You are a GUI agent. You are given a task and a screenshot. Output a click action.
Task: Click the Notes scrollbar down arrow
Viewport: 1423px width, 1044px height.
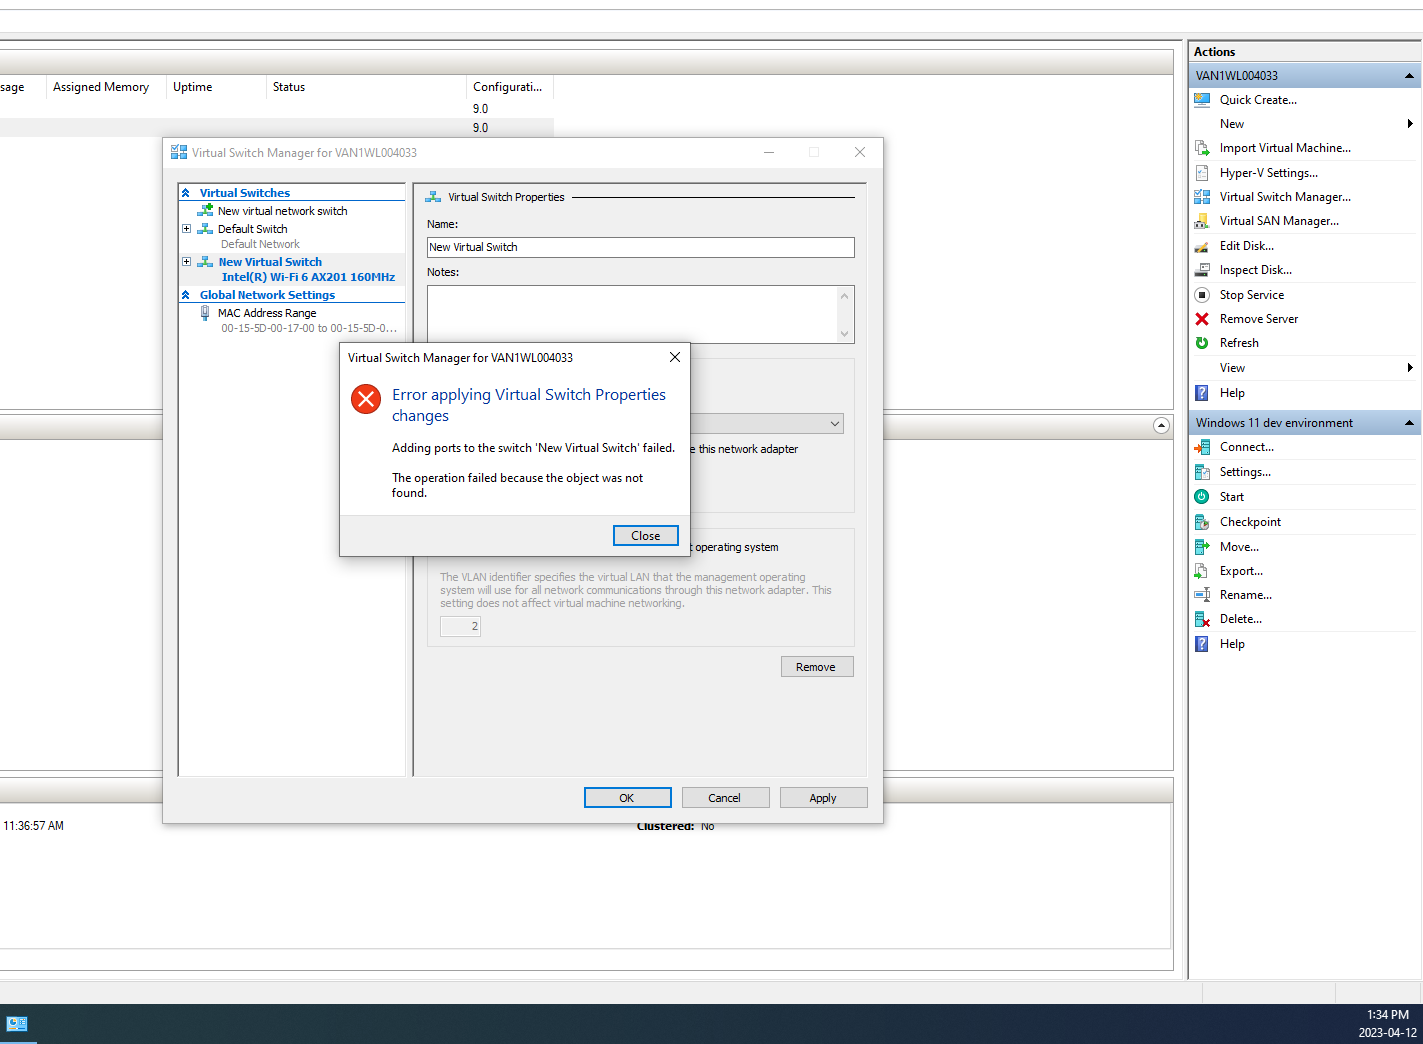845,334
